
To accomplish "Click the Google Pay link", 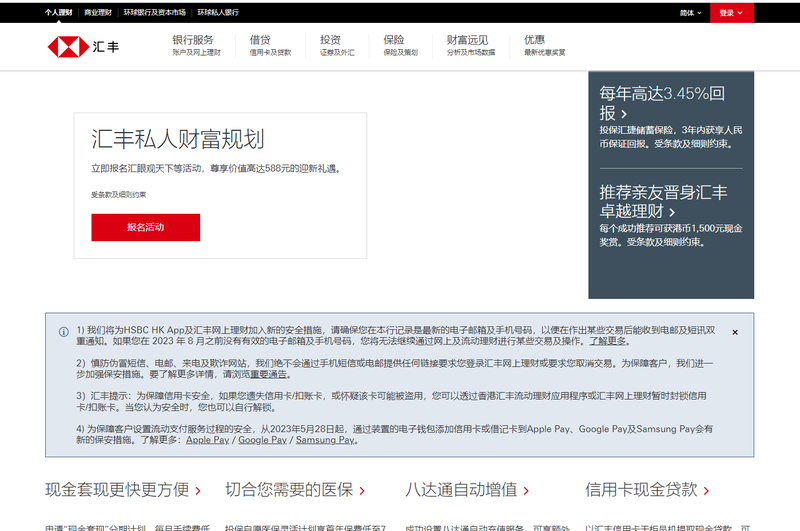I will click(263, 440).
